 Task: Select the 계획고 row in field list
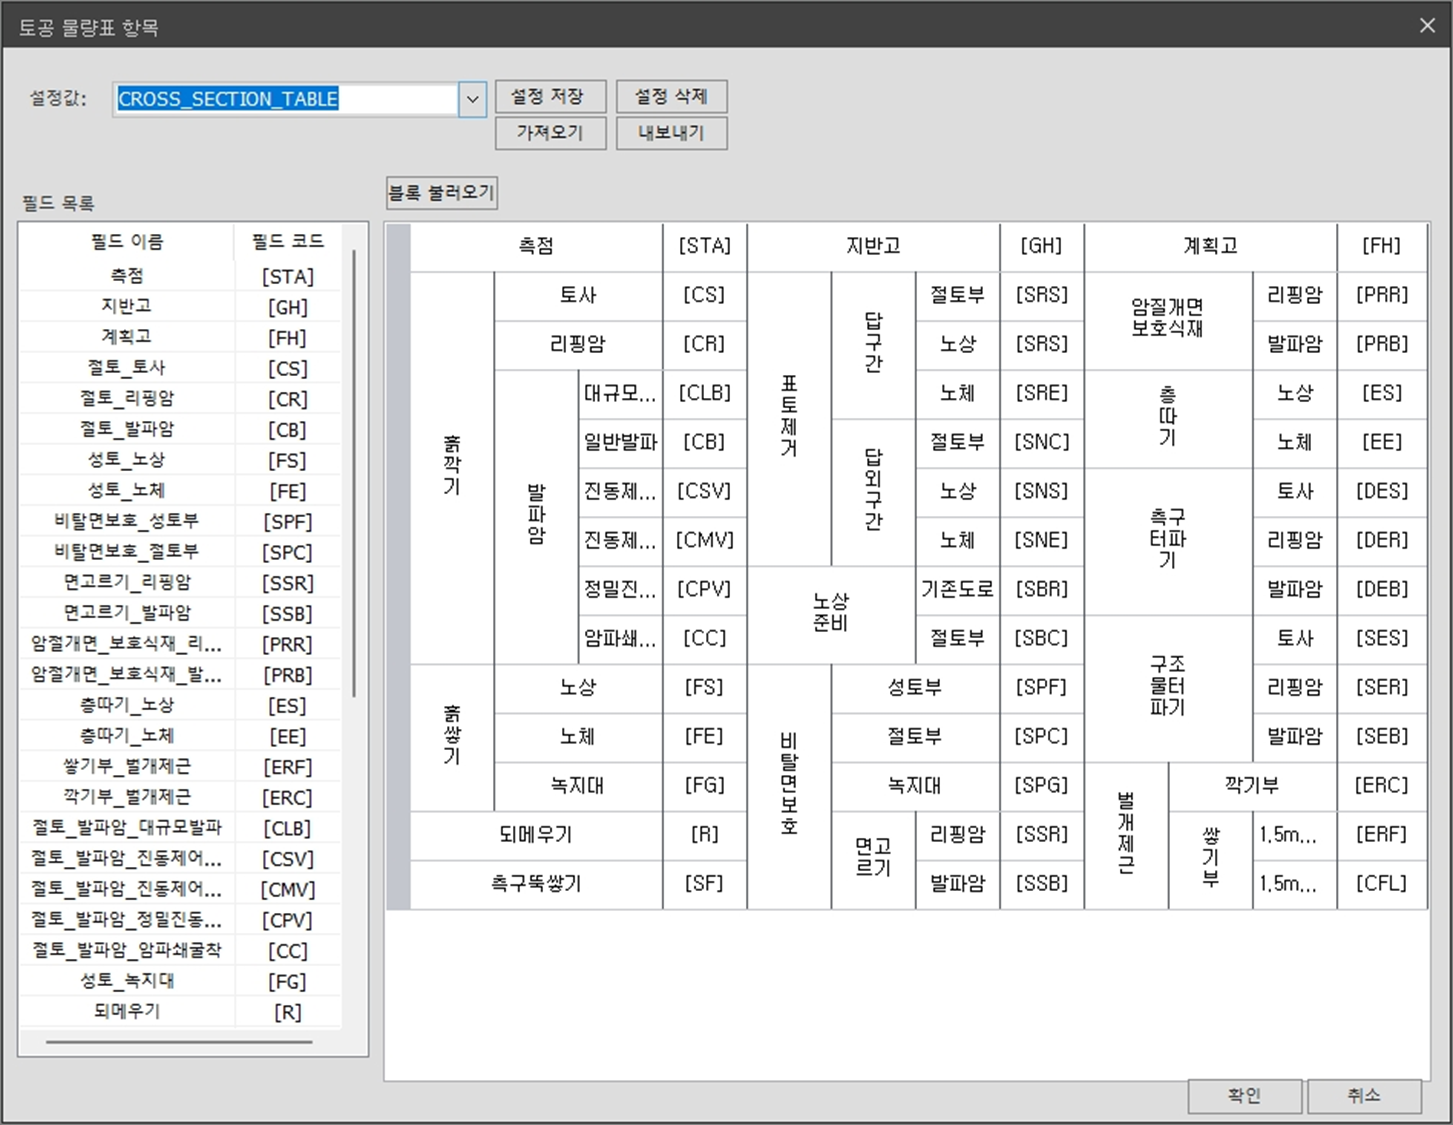[180, 337]
